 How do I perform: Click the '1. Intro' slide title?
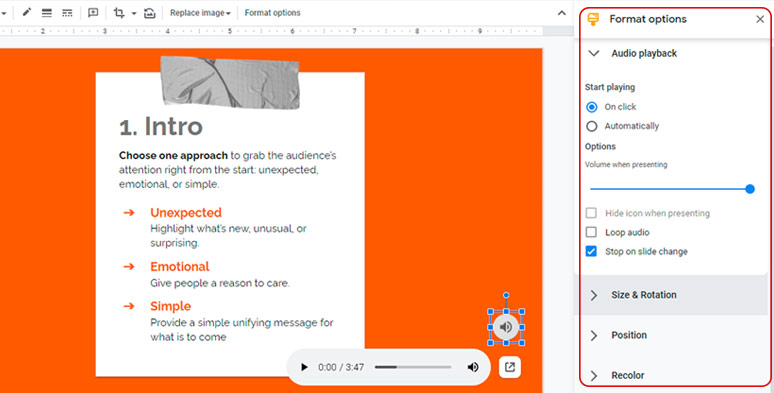pos(161,127)
